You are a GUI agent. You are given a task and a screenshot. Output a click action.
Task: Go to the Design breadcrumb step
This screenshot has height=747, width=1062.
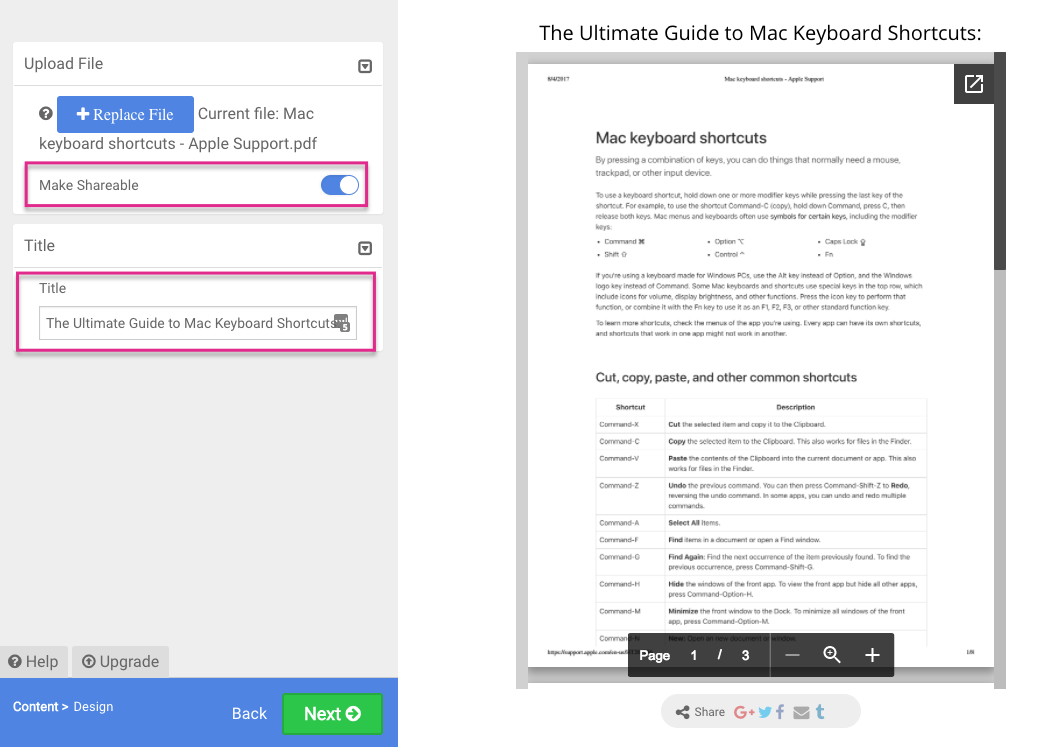point(93,706)
